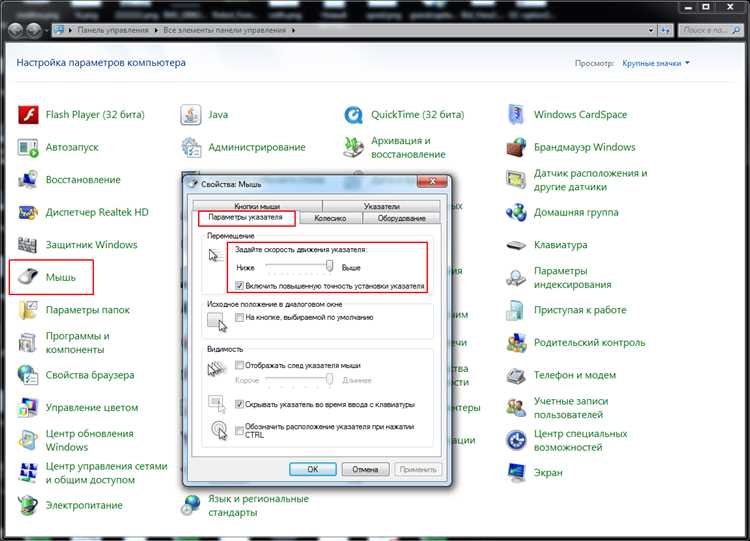Open Защитник Windows icon

point(28,245)
